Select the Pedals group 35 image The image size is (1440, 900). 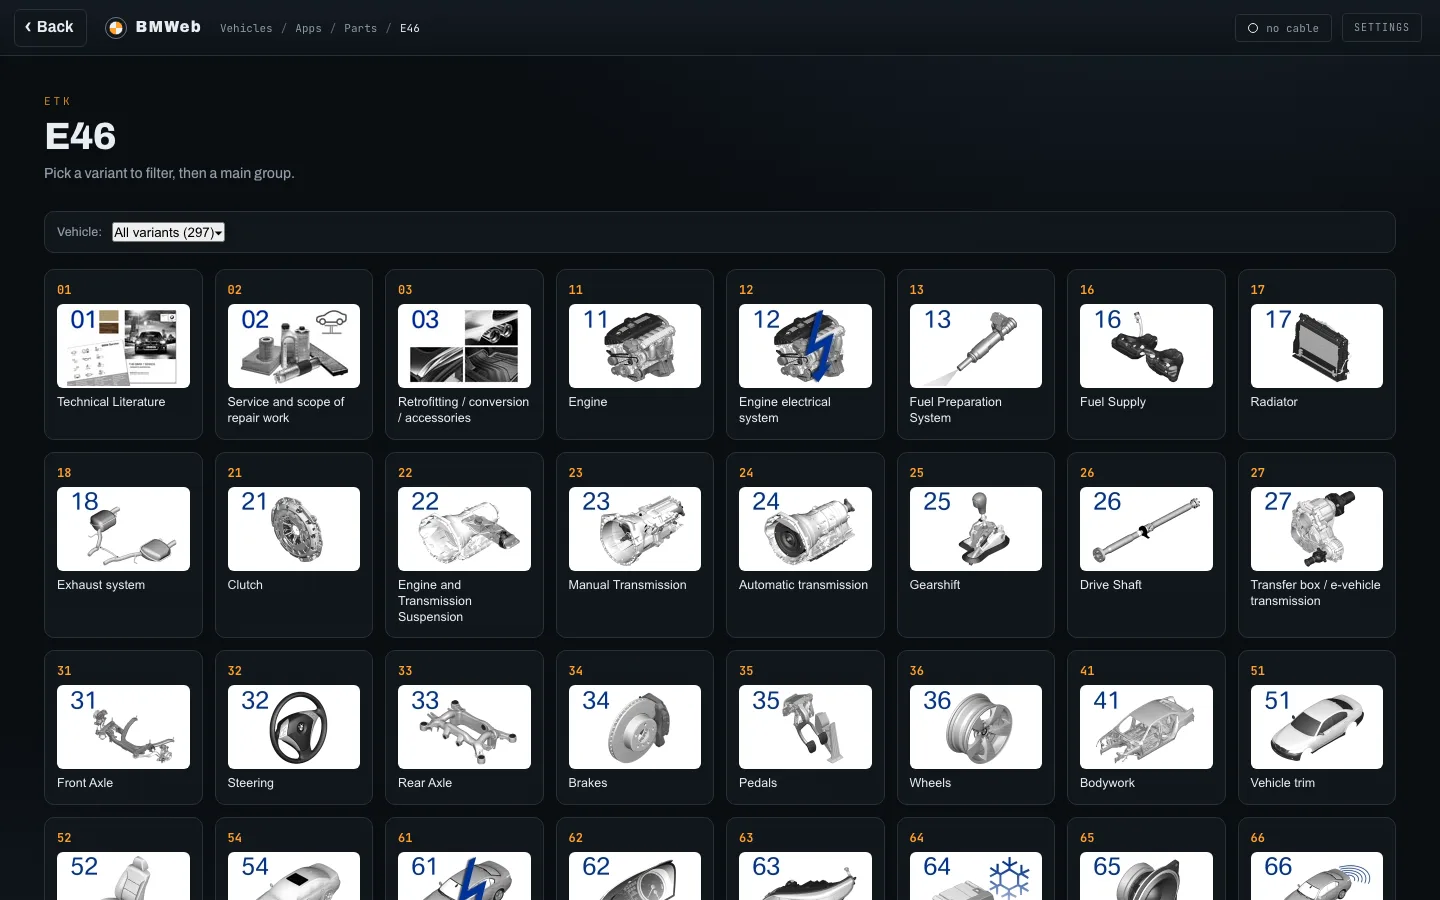pos(805,727)
